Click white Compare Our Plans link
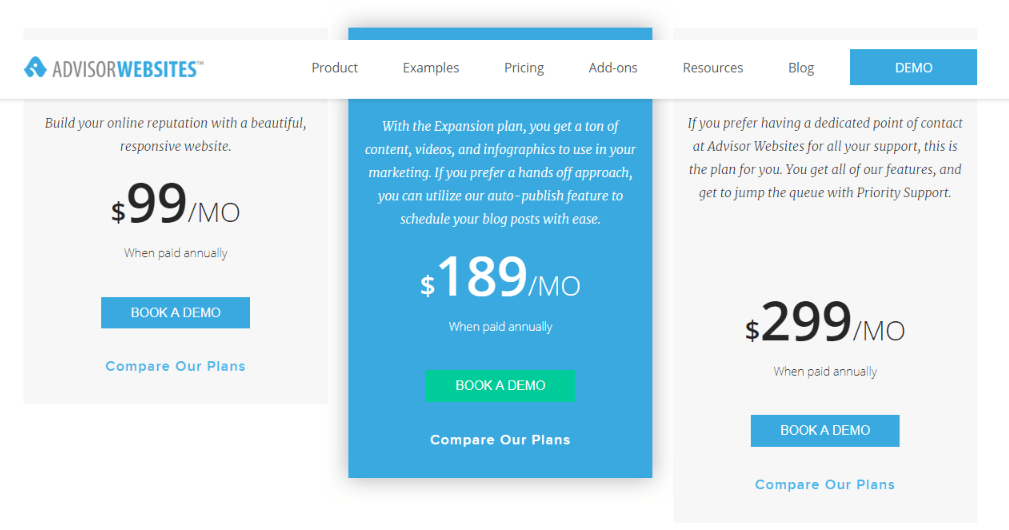The image size is (1009, 530). pos(500,440)
